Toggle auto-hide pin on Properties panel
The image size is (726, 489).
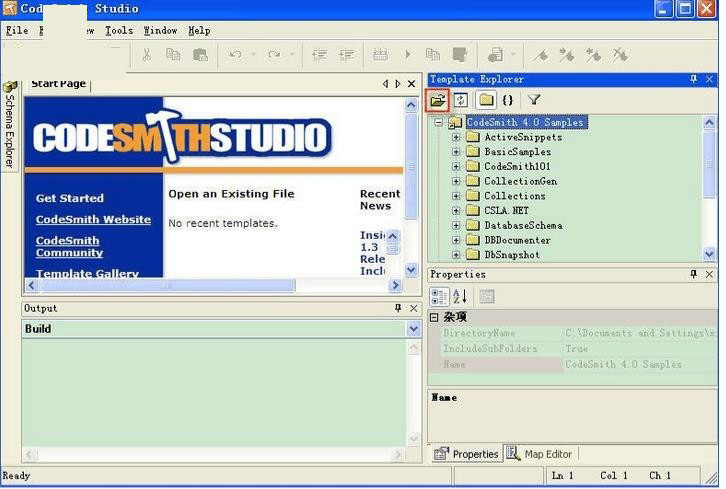(x=693, y=274)
